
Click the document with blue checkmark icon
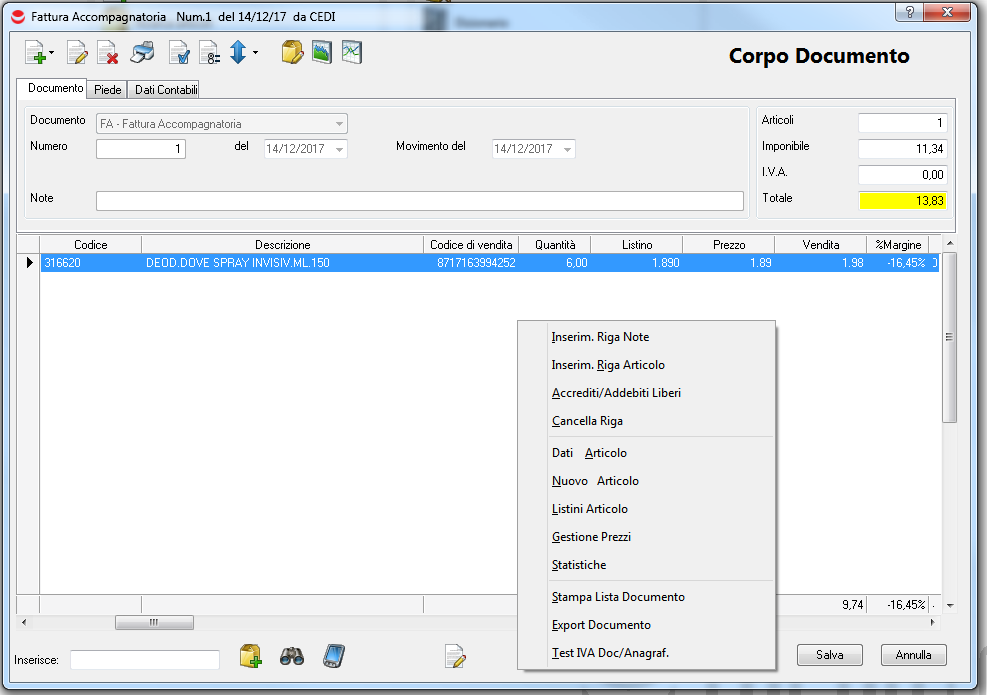[x=179, y=53]
